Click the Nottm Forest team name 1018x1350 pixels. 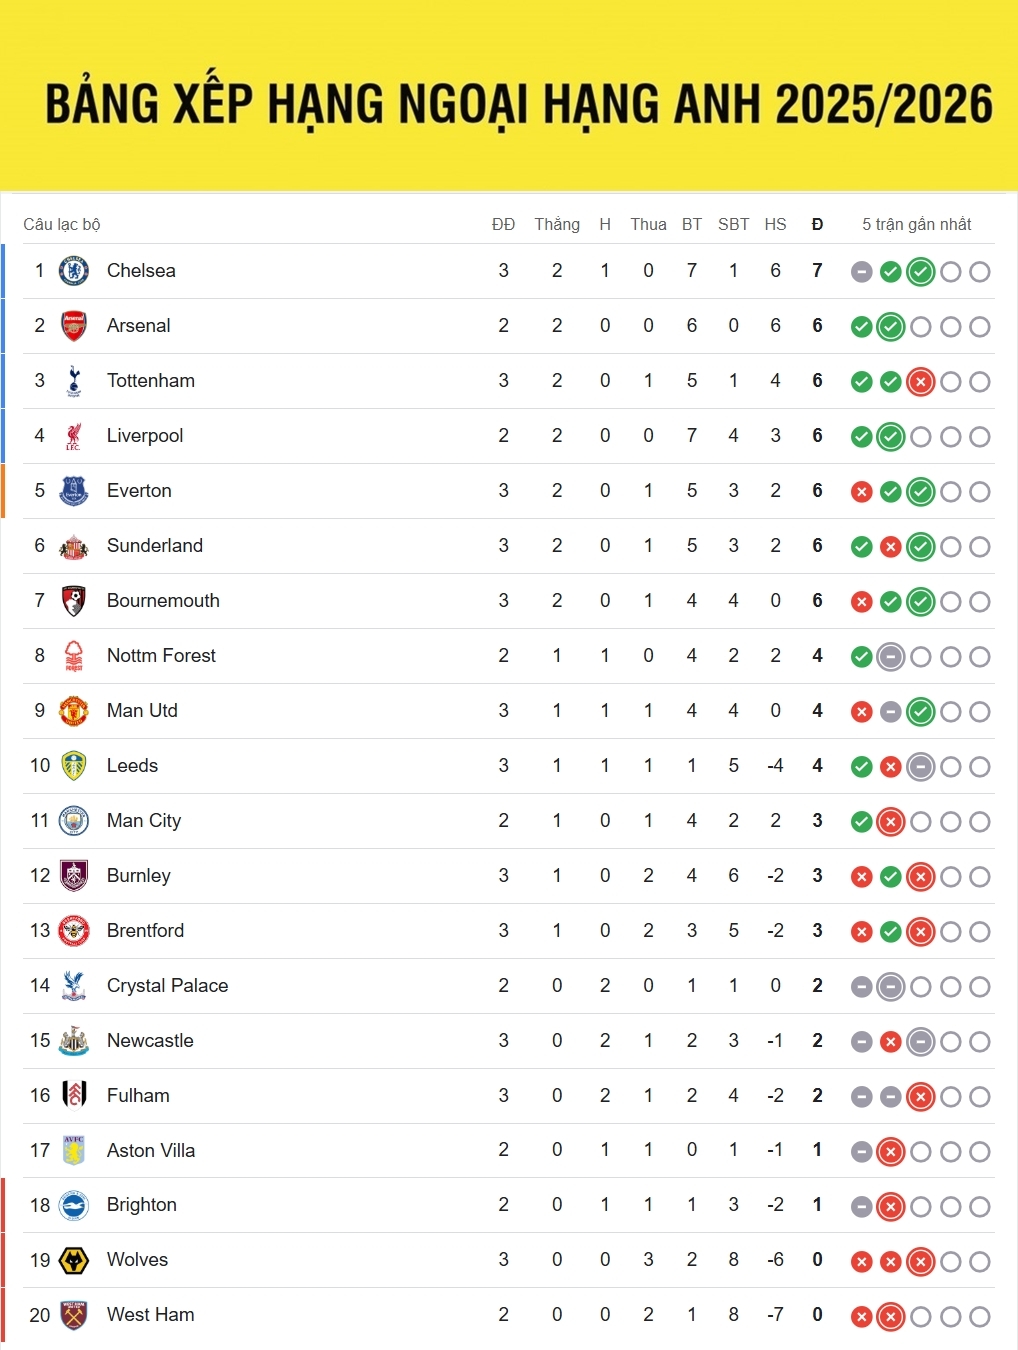[x=161, y=656]
